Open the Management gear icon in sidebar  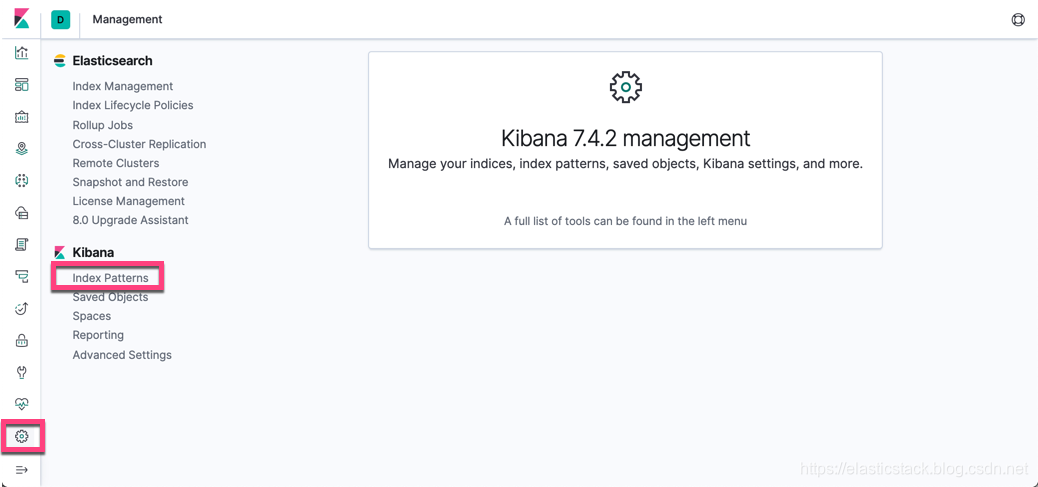point(22,436)
